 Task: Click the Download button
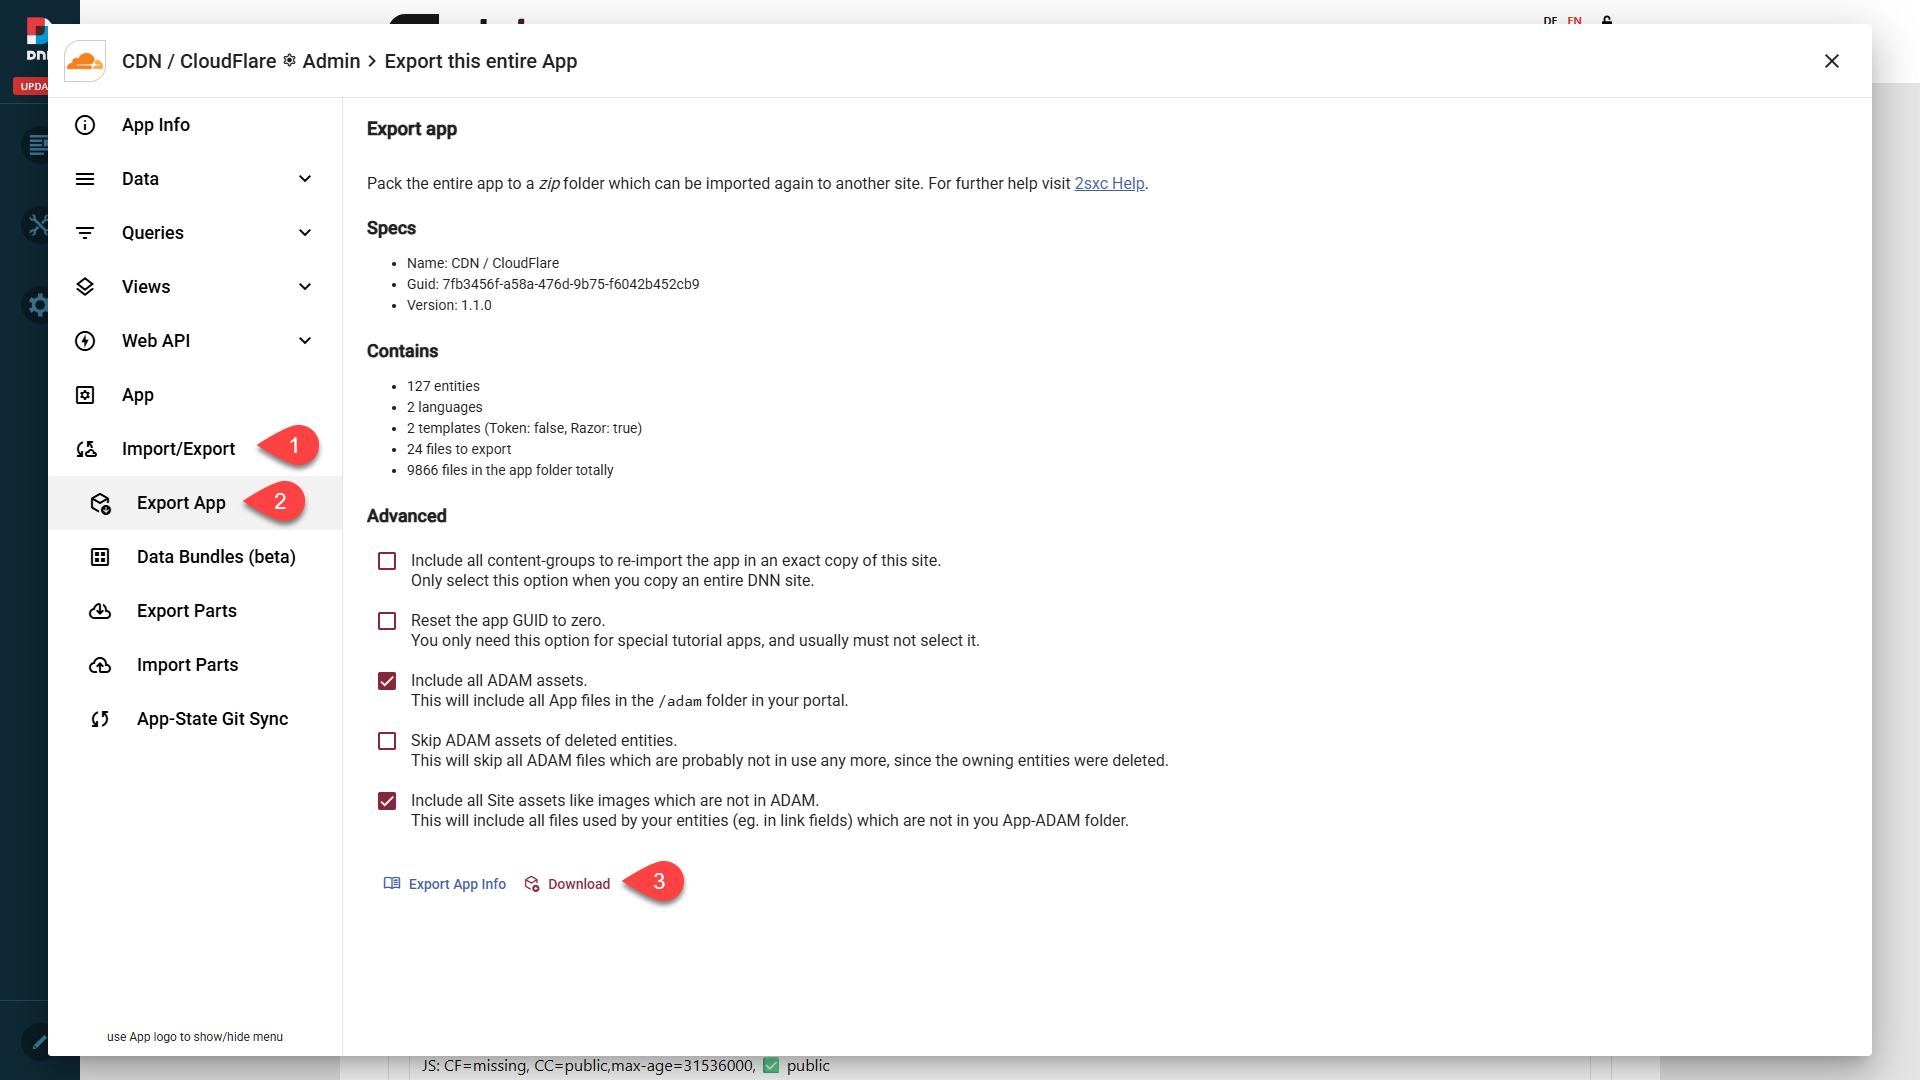pos(567,884)
